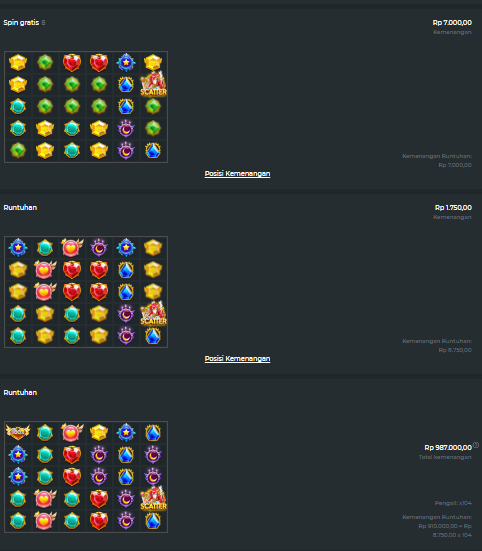
Task: Click the purple moon in the top row of the Rp 1.750,00 grid
Action: tap(99, 247)
